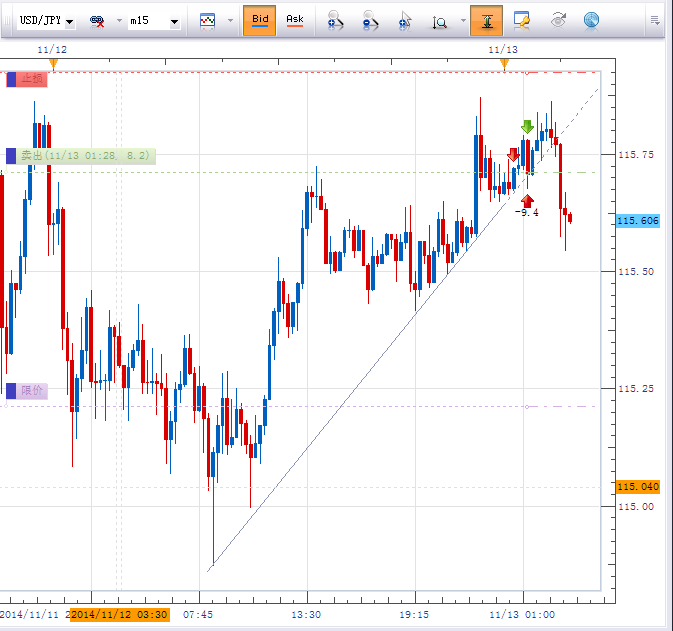Click the zoom in magnifier icon
The image size is (673, 631).
tap(335, 20)
